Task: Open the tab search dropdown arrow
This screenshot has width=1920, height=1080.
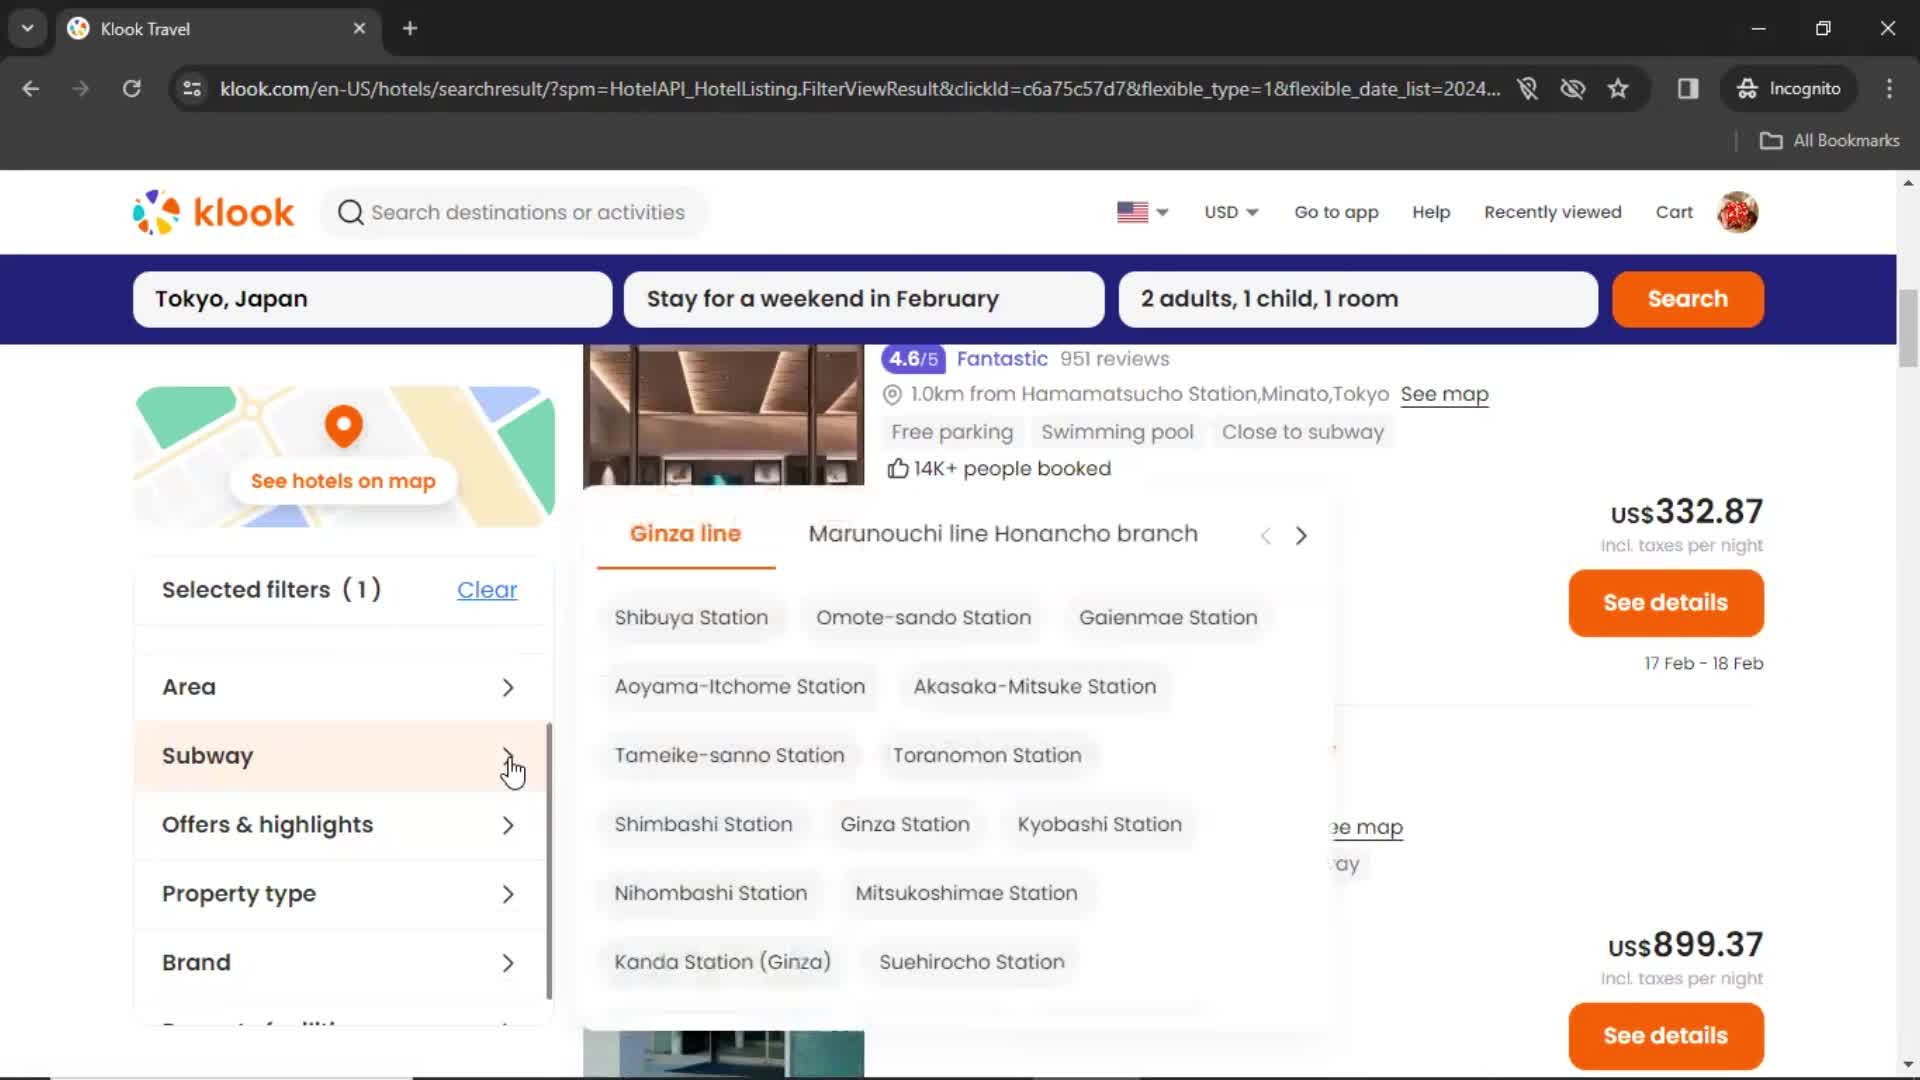Action: [28, 28]
